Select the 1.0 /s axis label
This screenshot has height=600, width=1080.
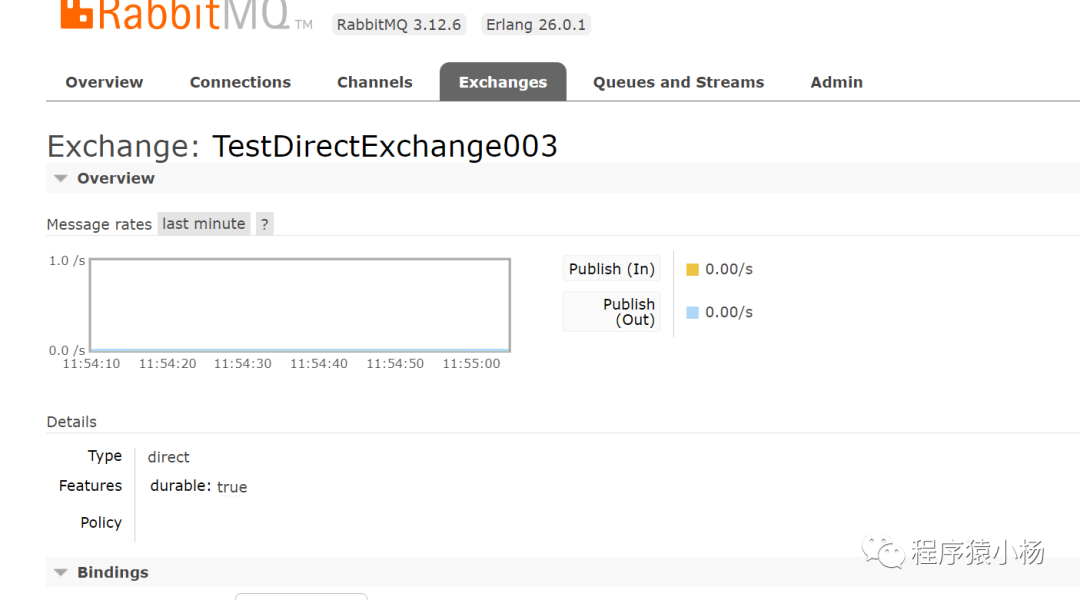pos(67,260)
